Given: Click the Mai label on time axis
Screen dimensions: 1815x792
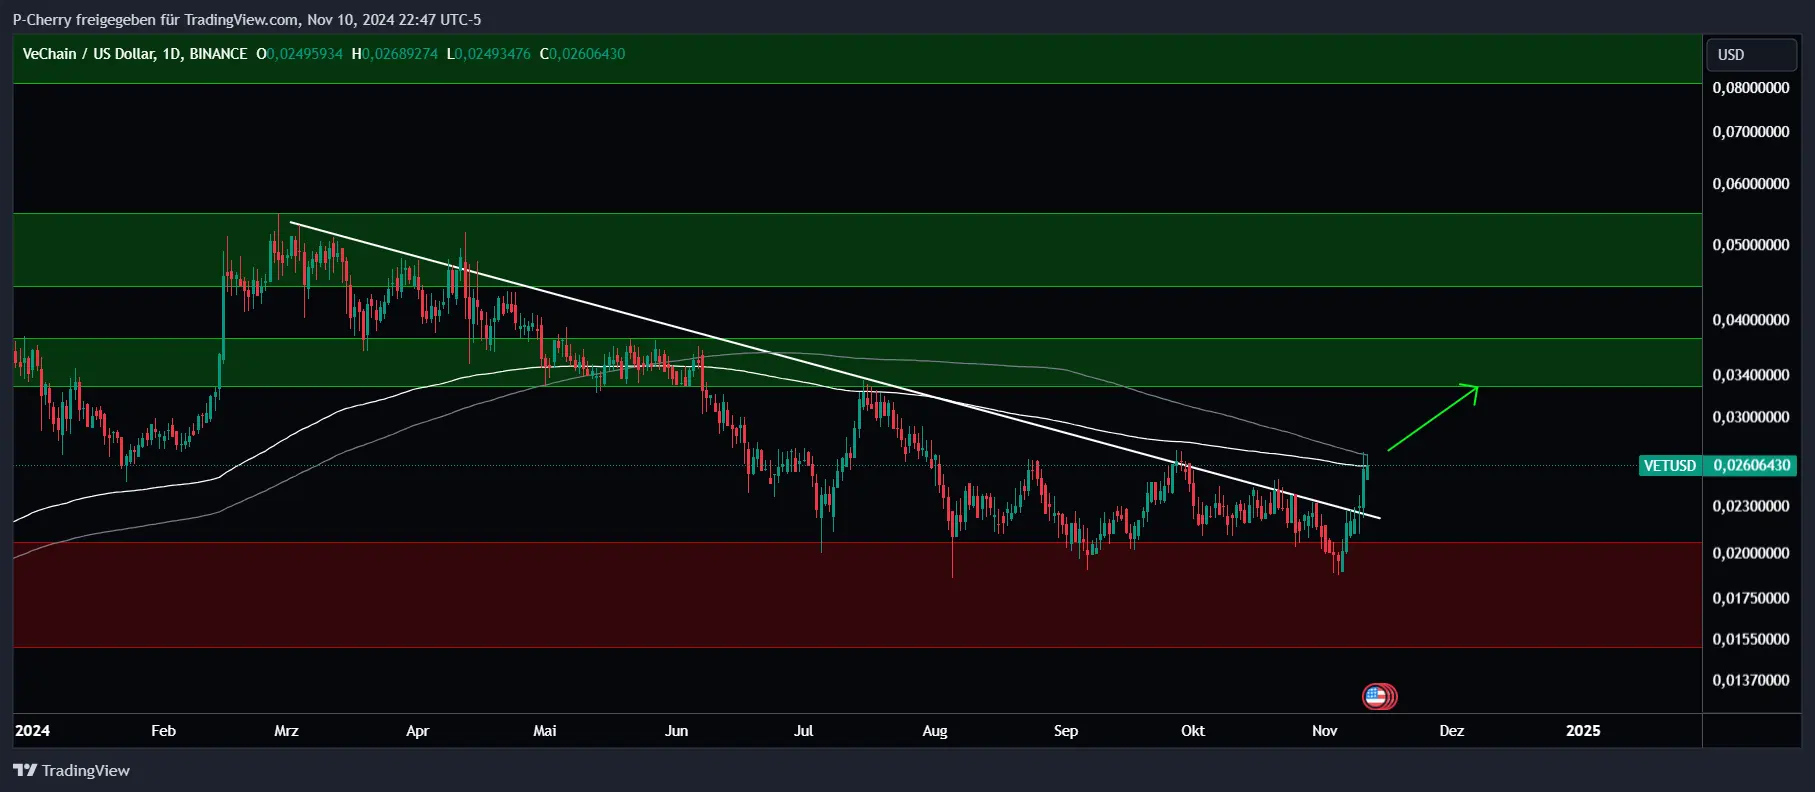Looking at the screenshot, I should coord(545,731).
